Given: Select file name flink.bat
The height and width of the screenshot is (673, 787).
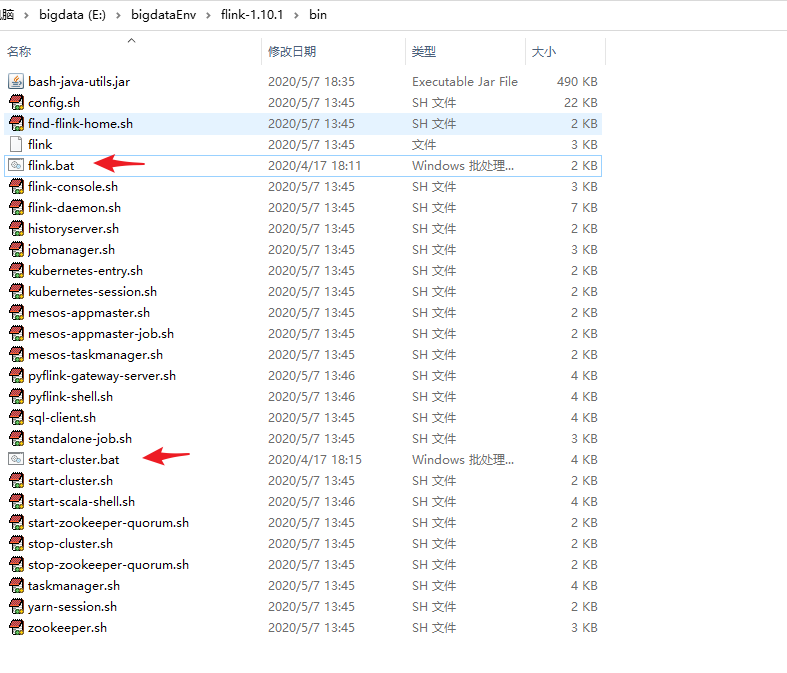Looking at the screenshot, I should coord(51,166).
